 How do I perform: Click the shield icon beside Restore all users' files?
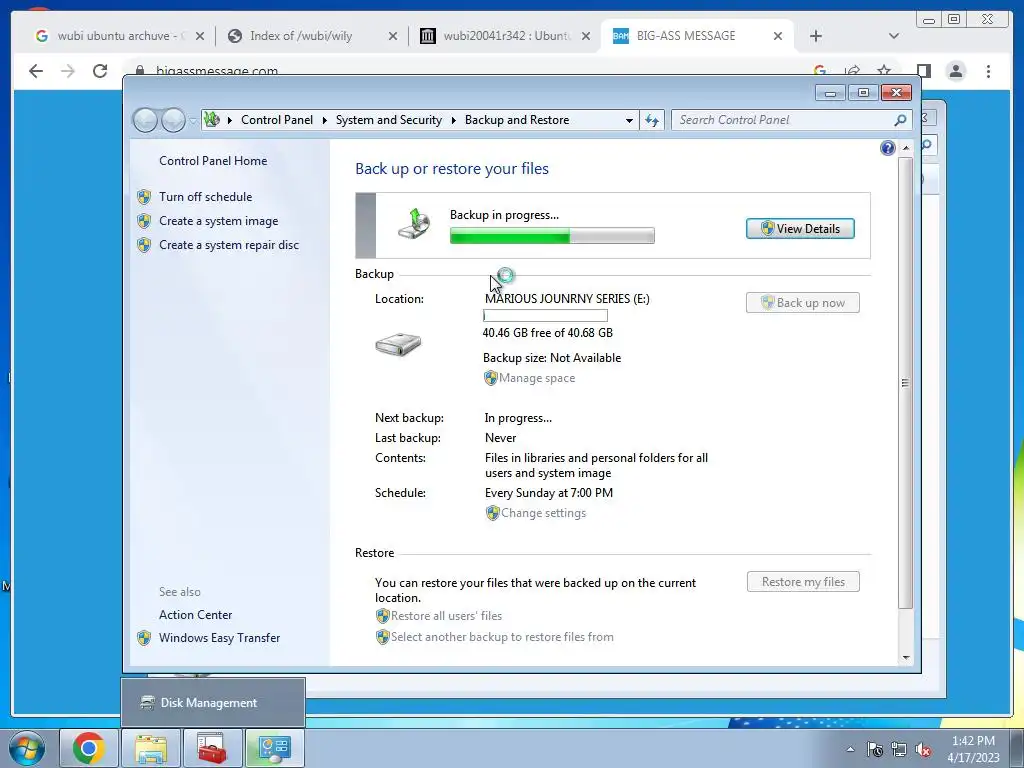point(383,616)
